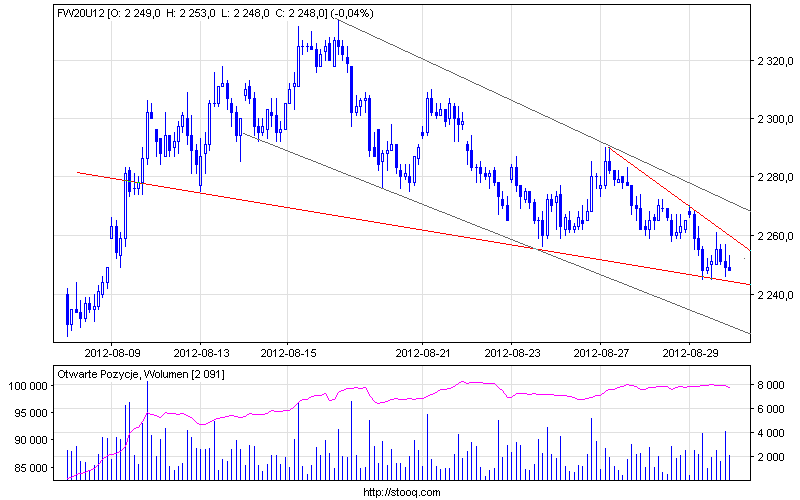Click the 2012-08-23 date label

pyautogui.click(x=512, y=353)
